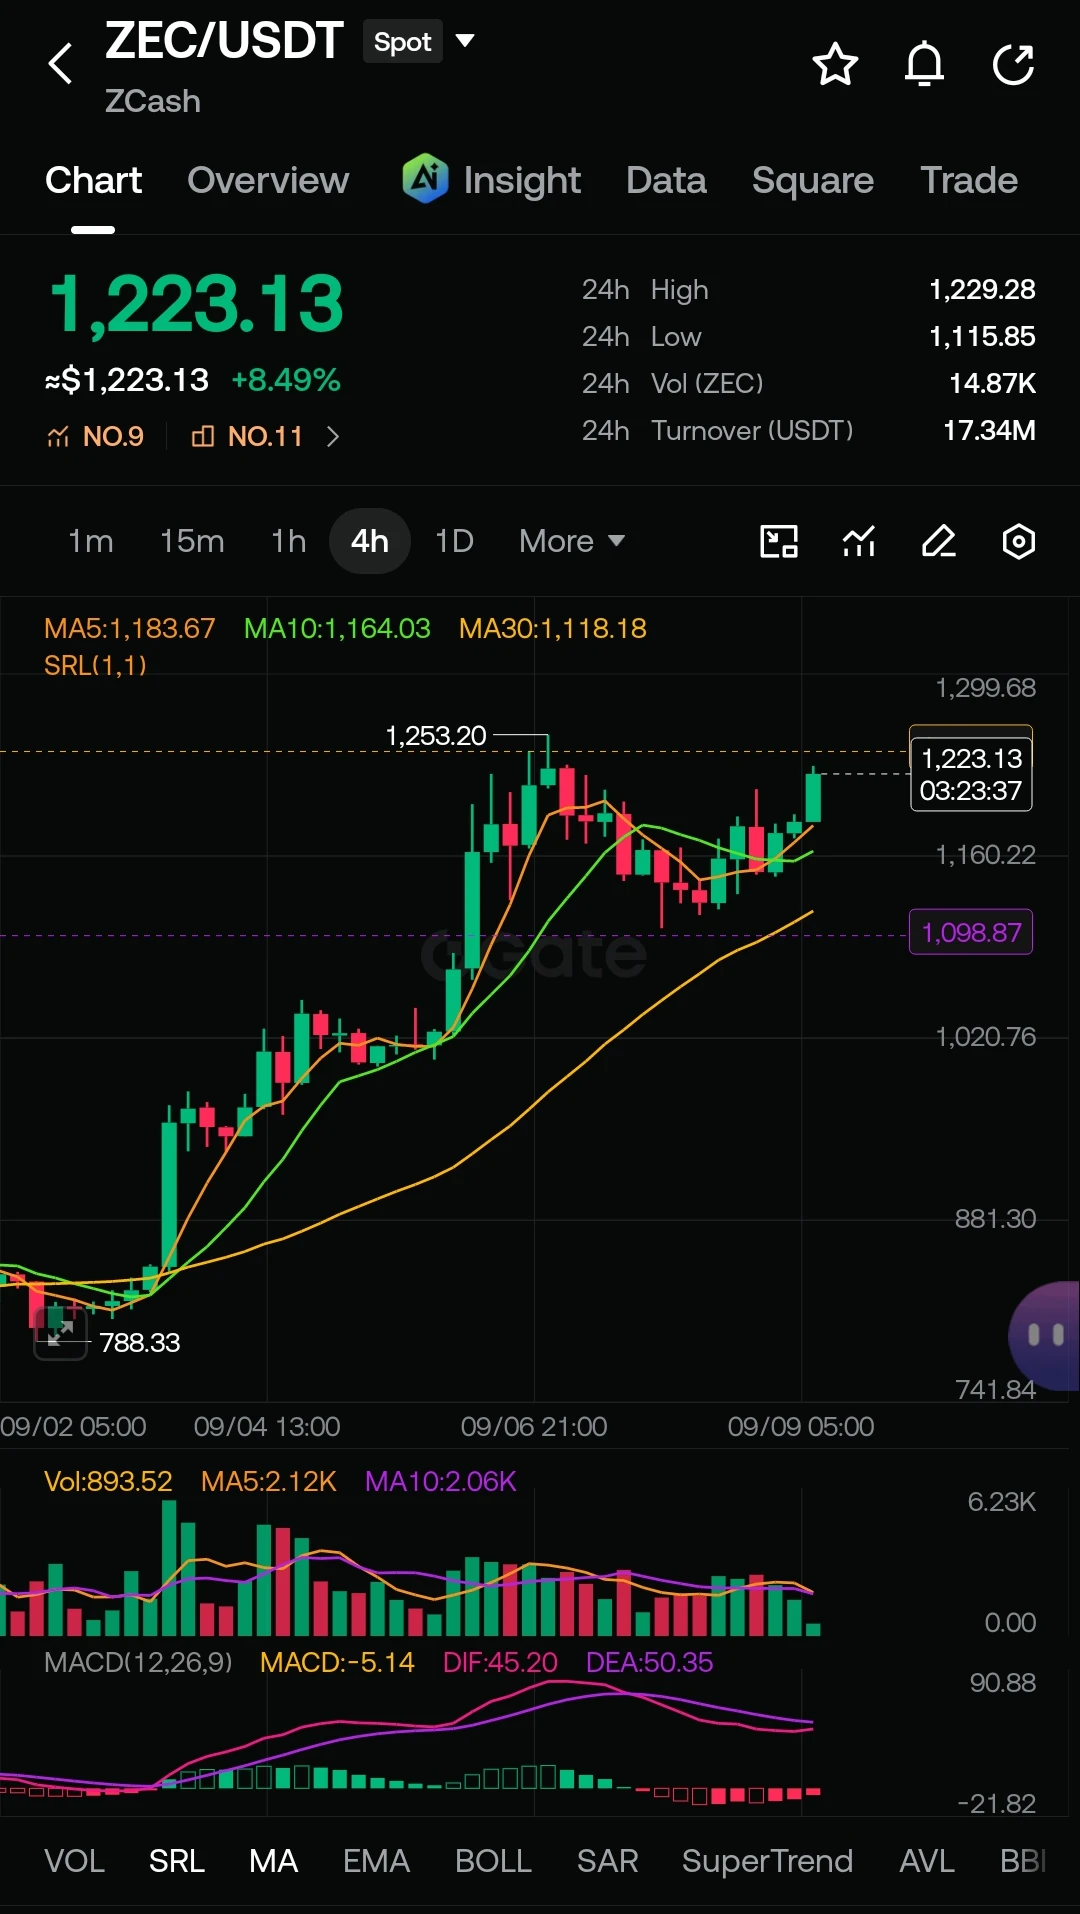
Task: Tap the share icon in header
Action: click(x=1013, y=64)
